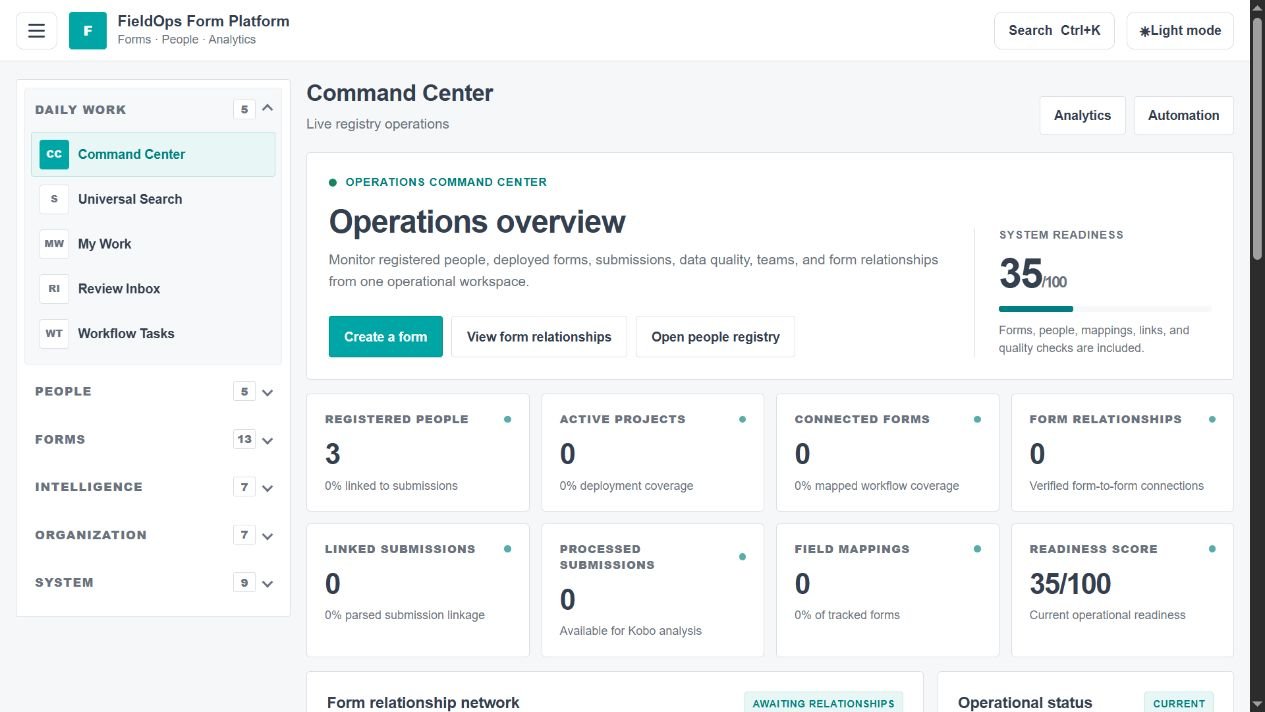Click the System count badge 9

pos(244,582)
